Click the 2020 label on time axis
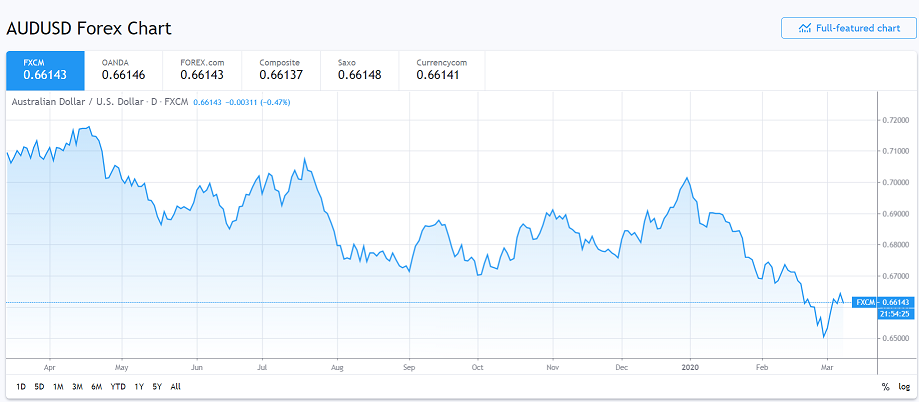 click(x=690, y=367)
